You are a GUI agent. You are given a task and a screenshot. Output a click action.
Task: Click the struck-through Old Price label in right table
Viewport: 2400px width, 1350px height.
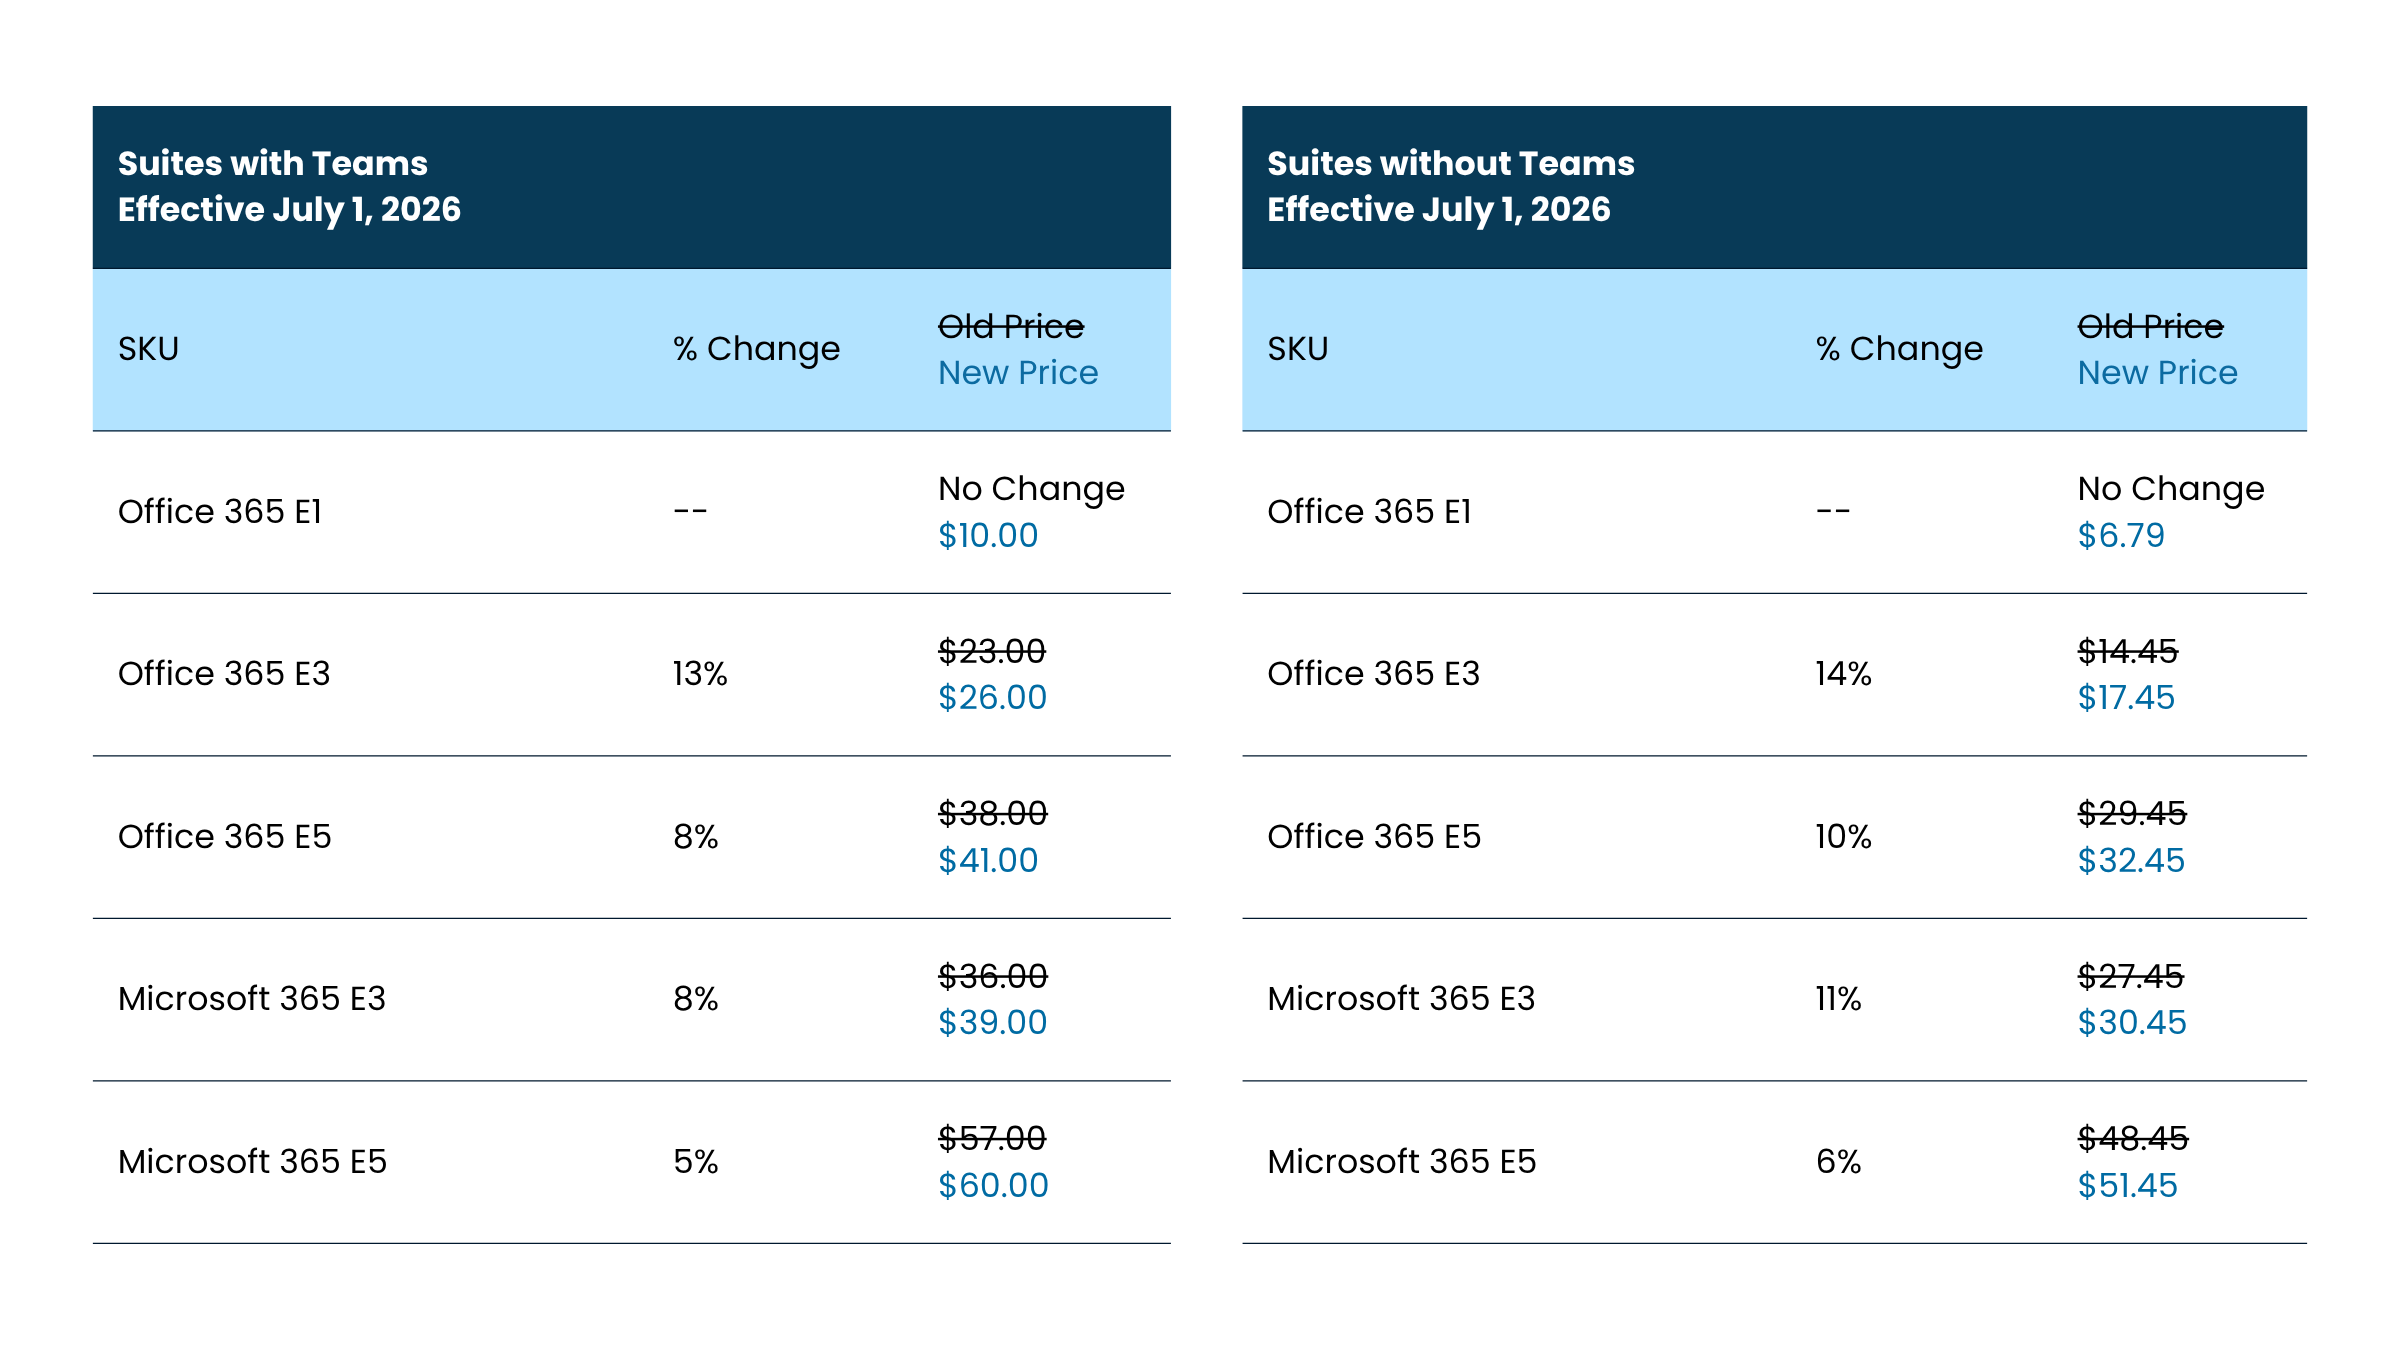(x=2150, y=326)
